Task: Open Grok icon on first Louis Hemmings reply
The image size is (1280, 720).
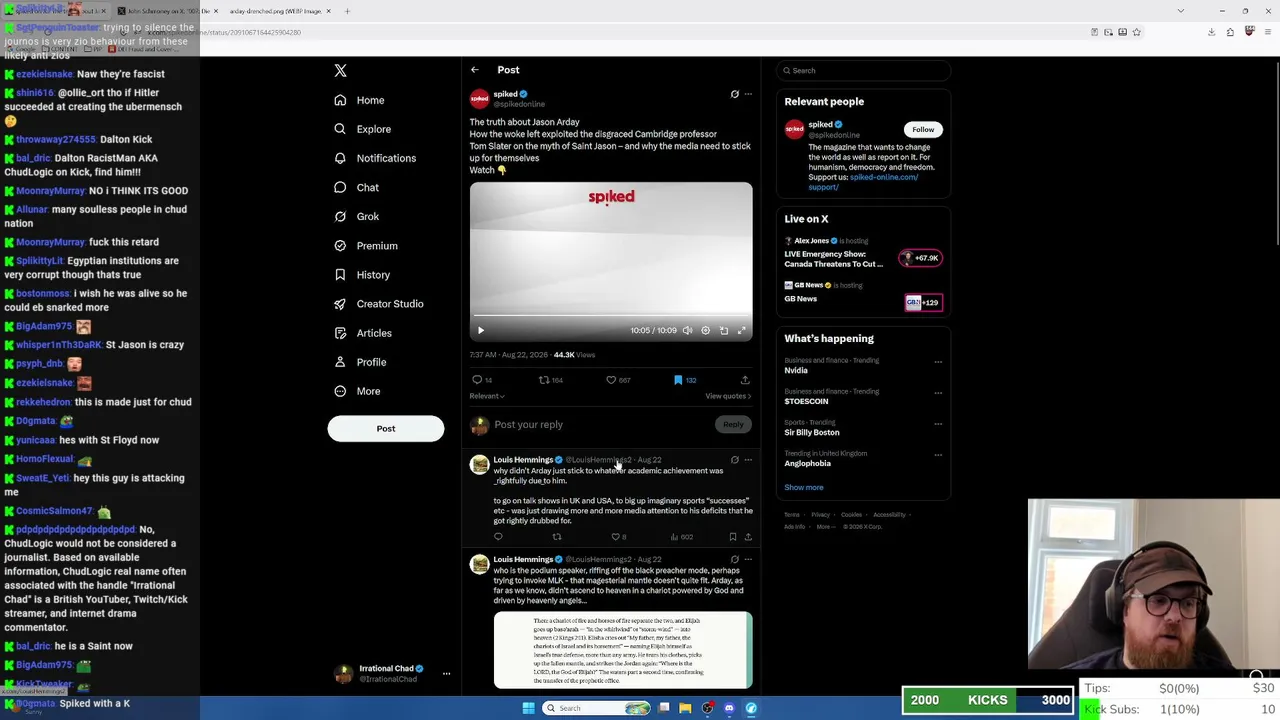Action: coord(735,460)
